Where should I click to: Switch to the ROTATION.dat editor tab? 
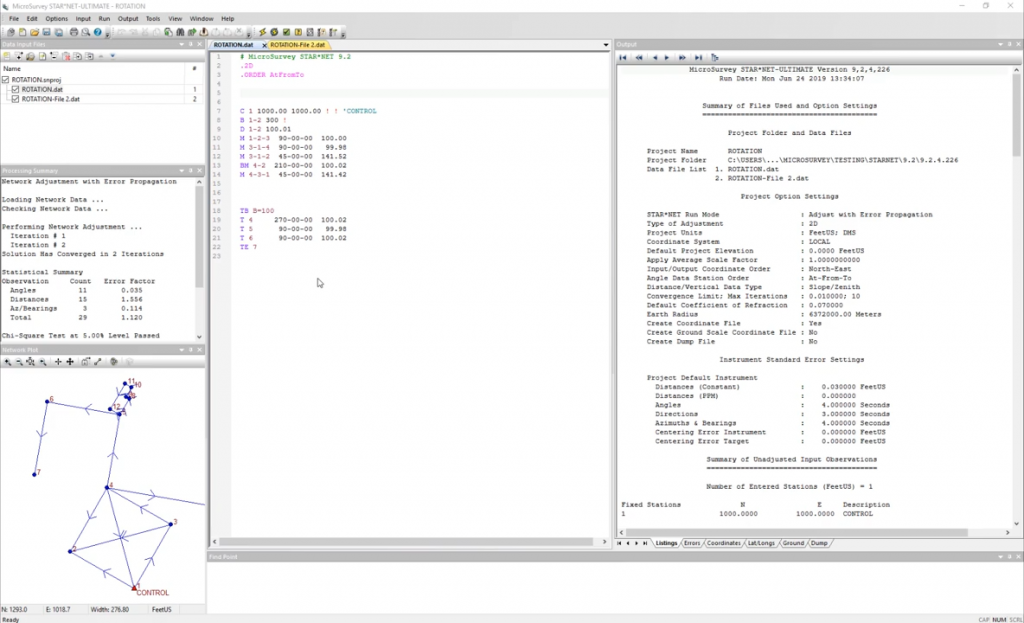tap(234, 45)
